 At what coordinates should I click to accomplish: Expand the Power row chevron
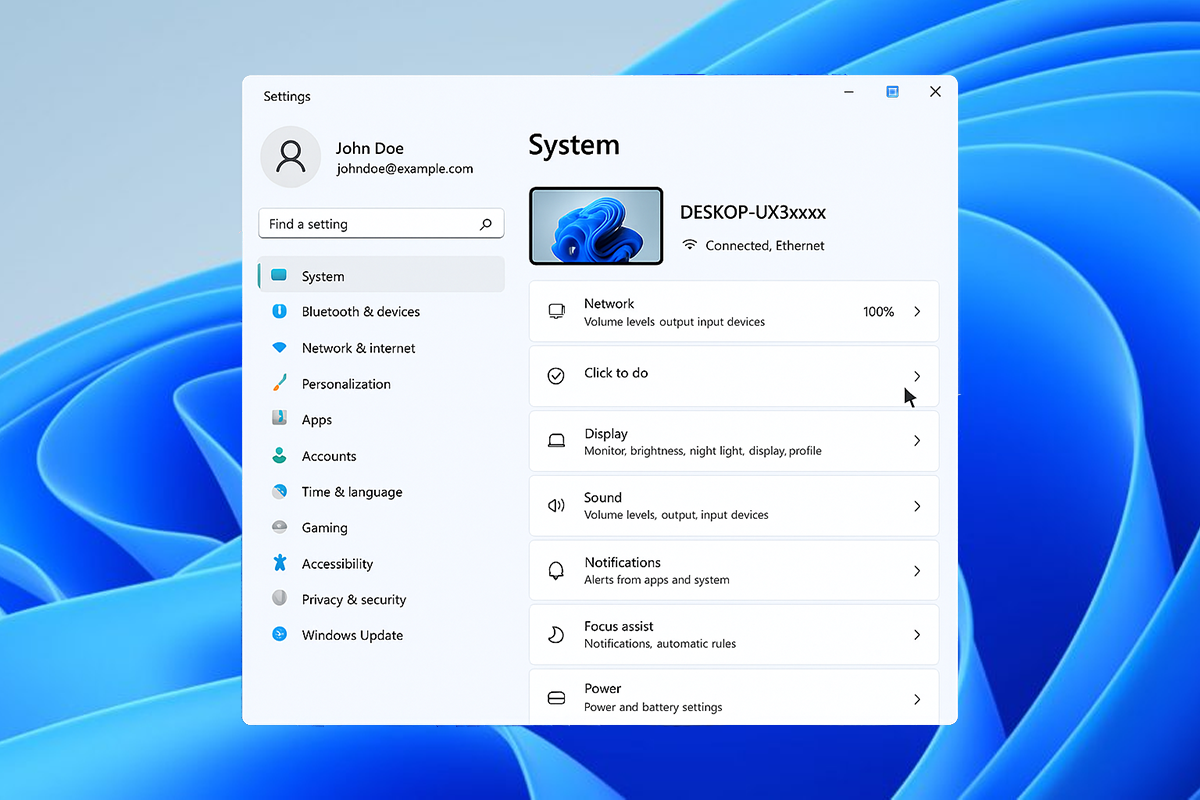point(917,699)
